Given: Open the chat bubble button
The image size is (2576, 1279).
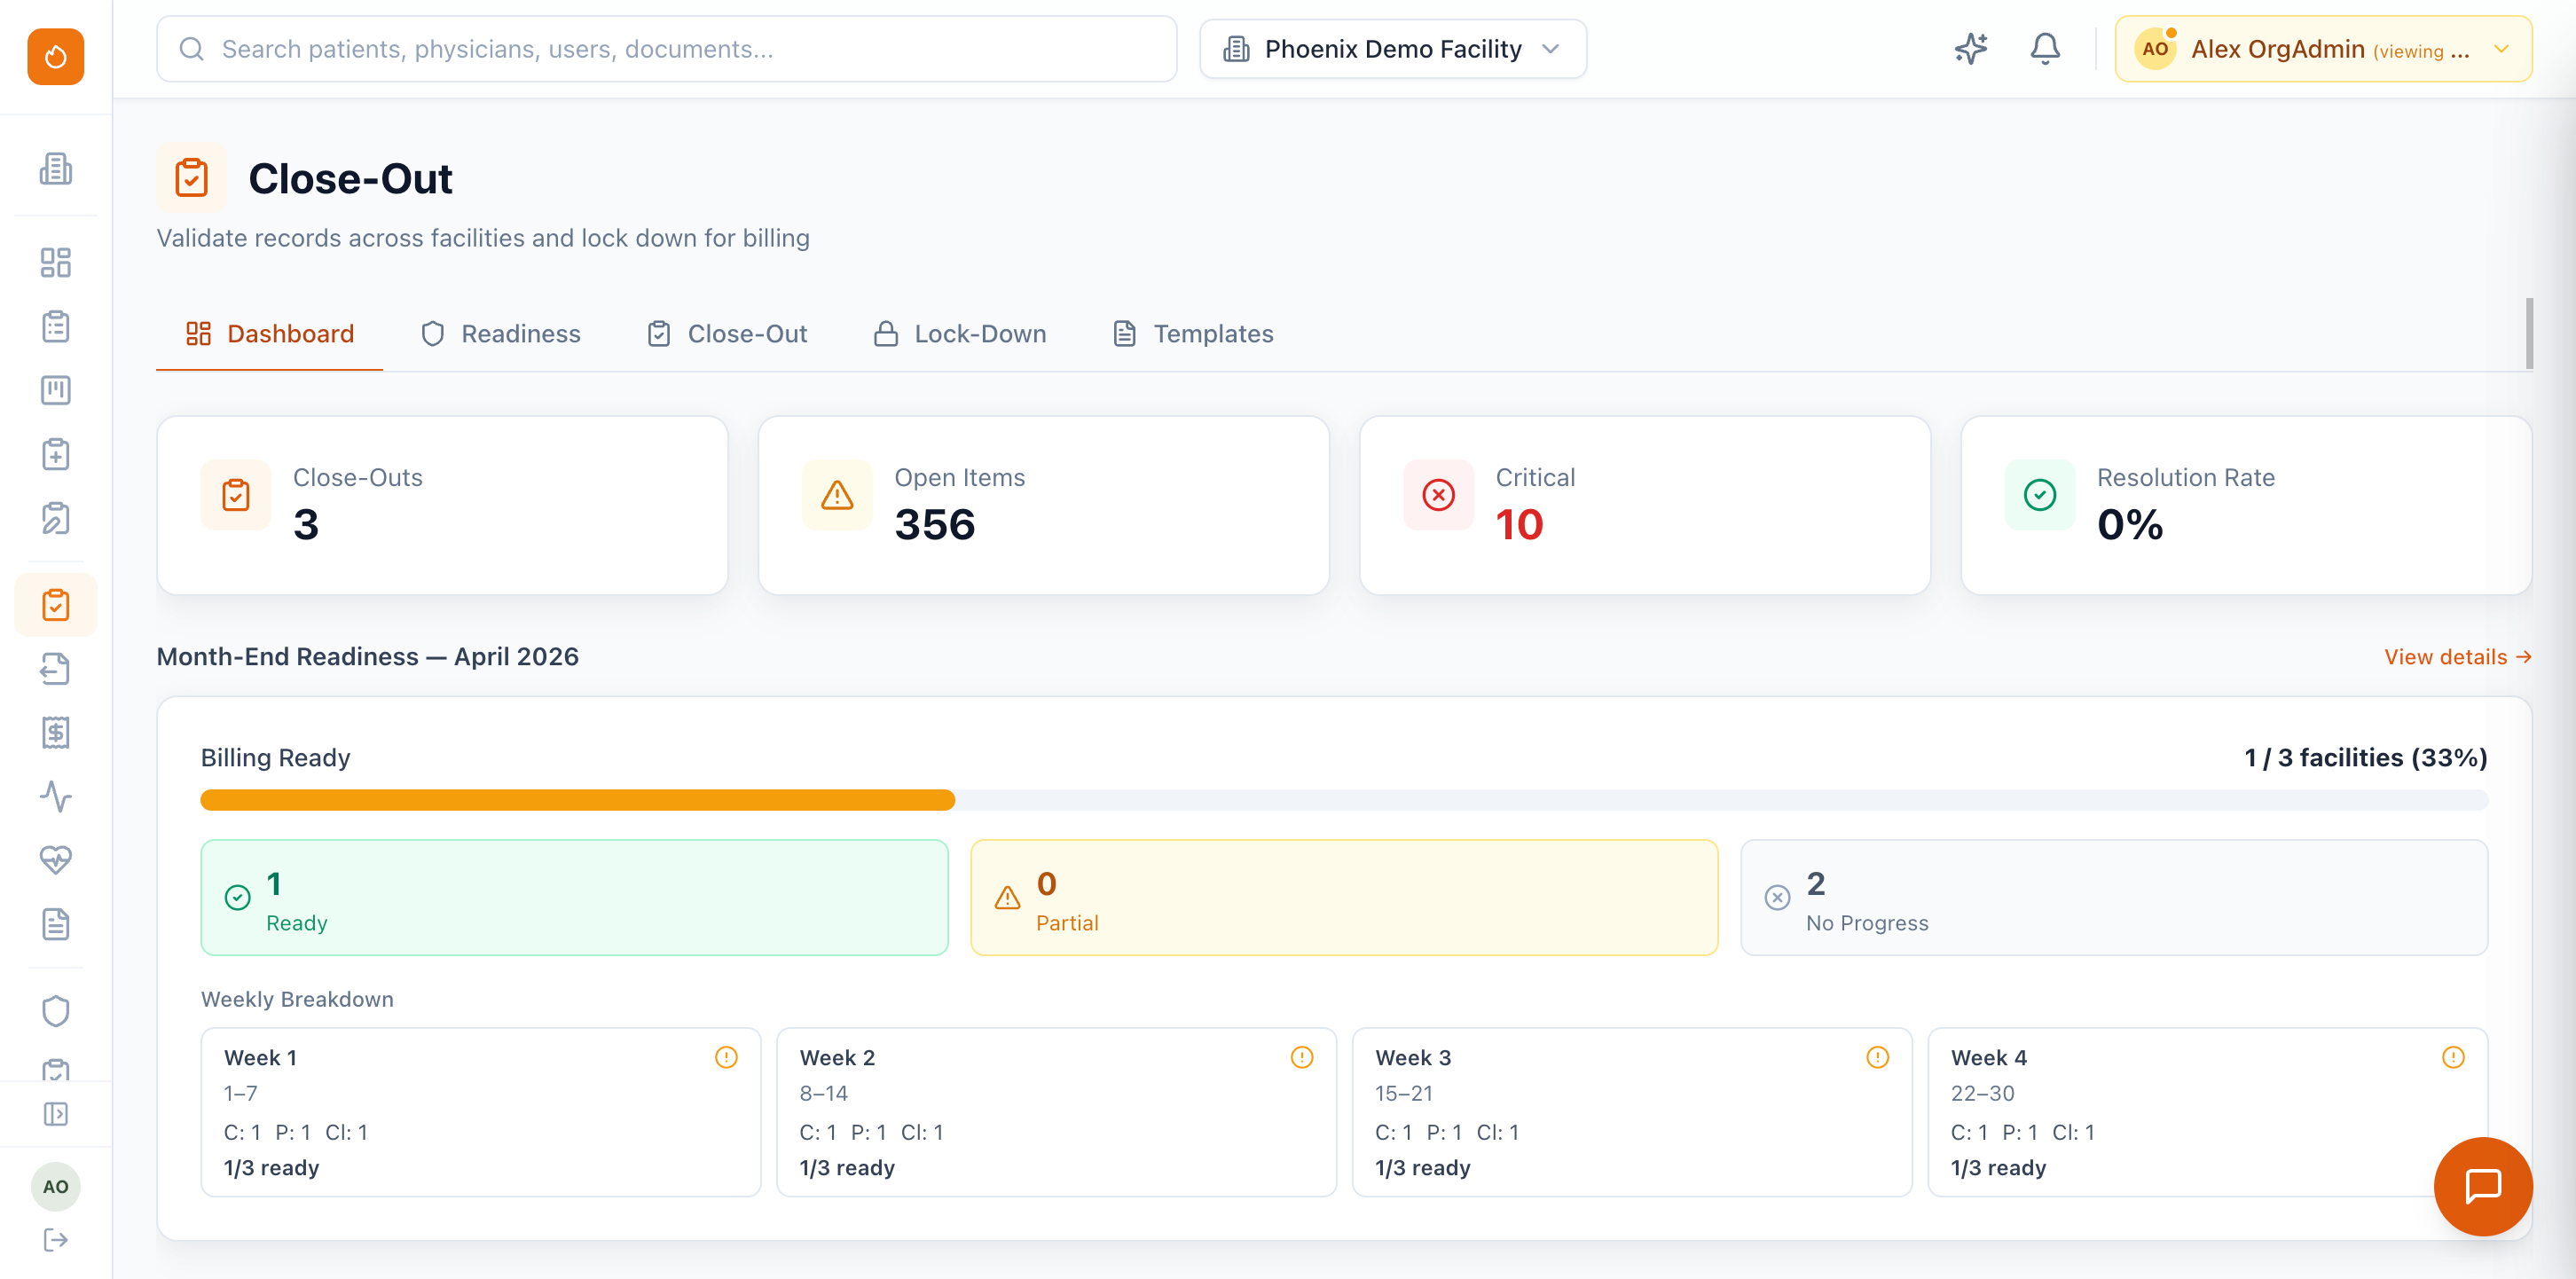Looking at the screenshot, I should (2482, 1186).
